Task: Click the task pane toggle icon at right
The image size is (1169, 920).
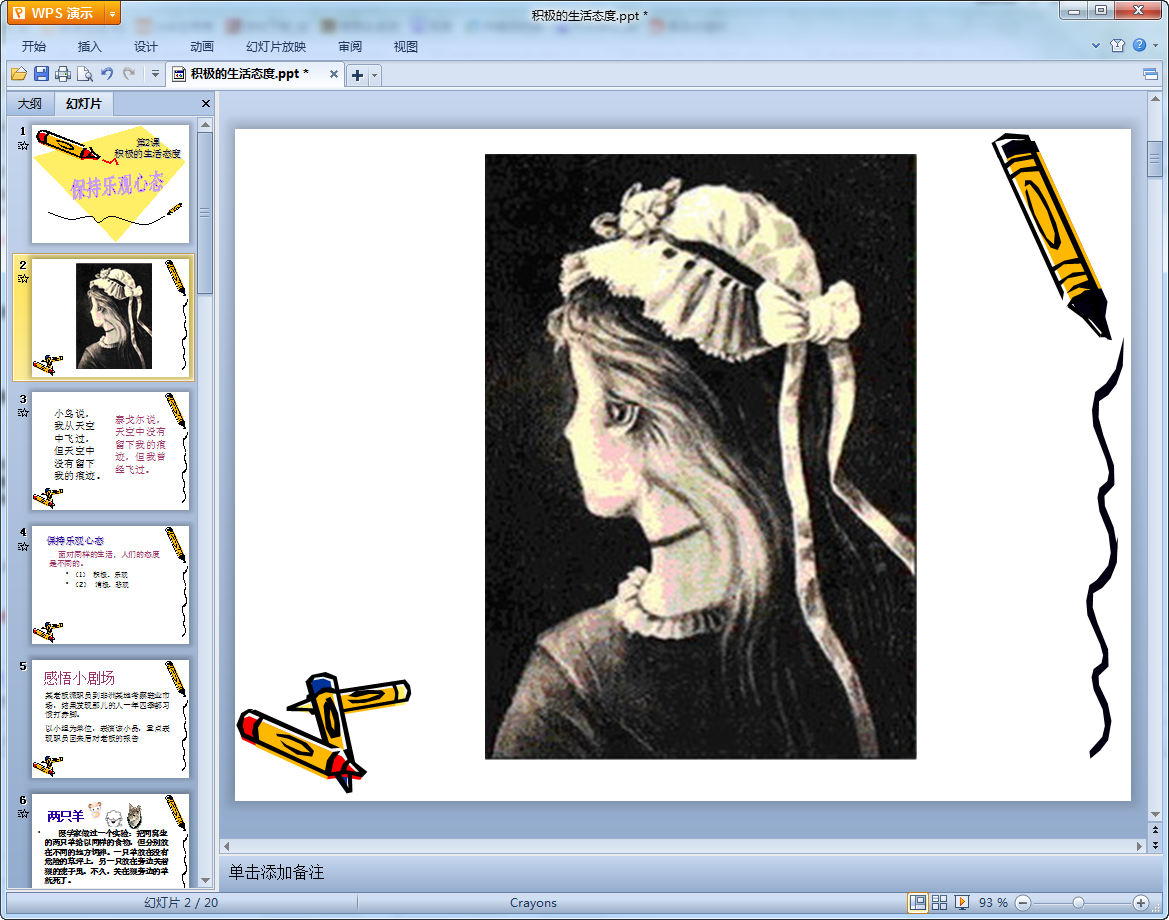Action: click(1150, 74)
